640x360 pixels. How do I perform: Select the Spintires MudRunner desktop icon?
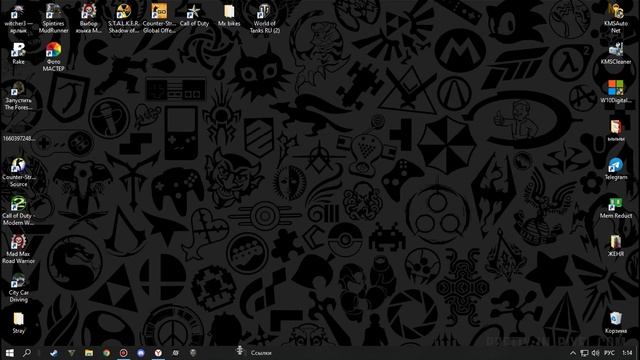53,11
